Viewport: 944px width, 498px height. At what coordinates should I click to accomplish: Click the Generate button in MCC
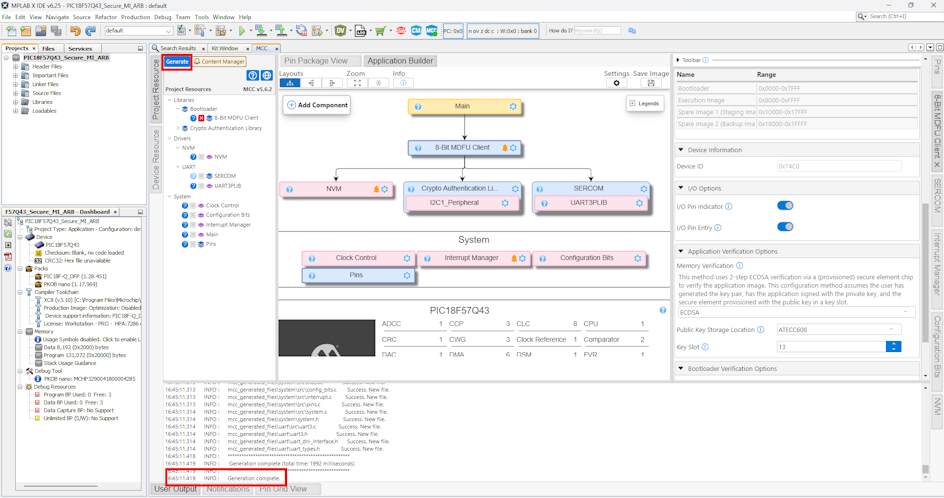click(x=177, y=62)
